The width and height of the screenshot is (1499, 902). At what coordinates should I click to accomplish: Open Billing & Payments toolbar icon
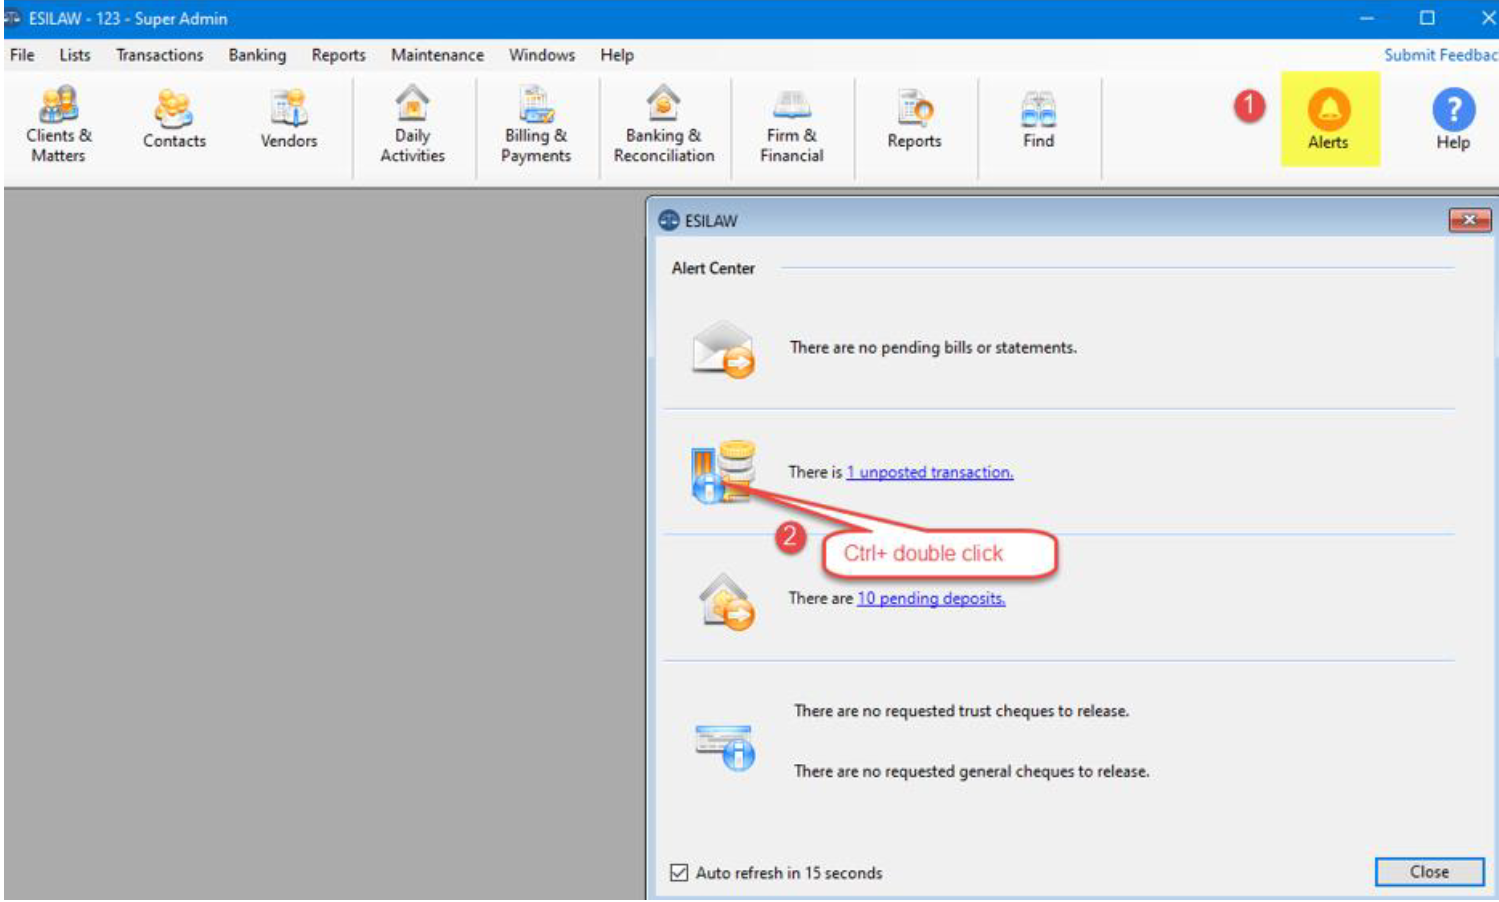coord(536,124)
